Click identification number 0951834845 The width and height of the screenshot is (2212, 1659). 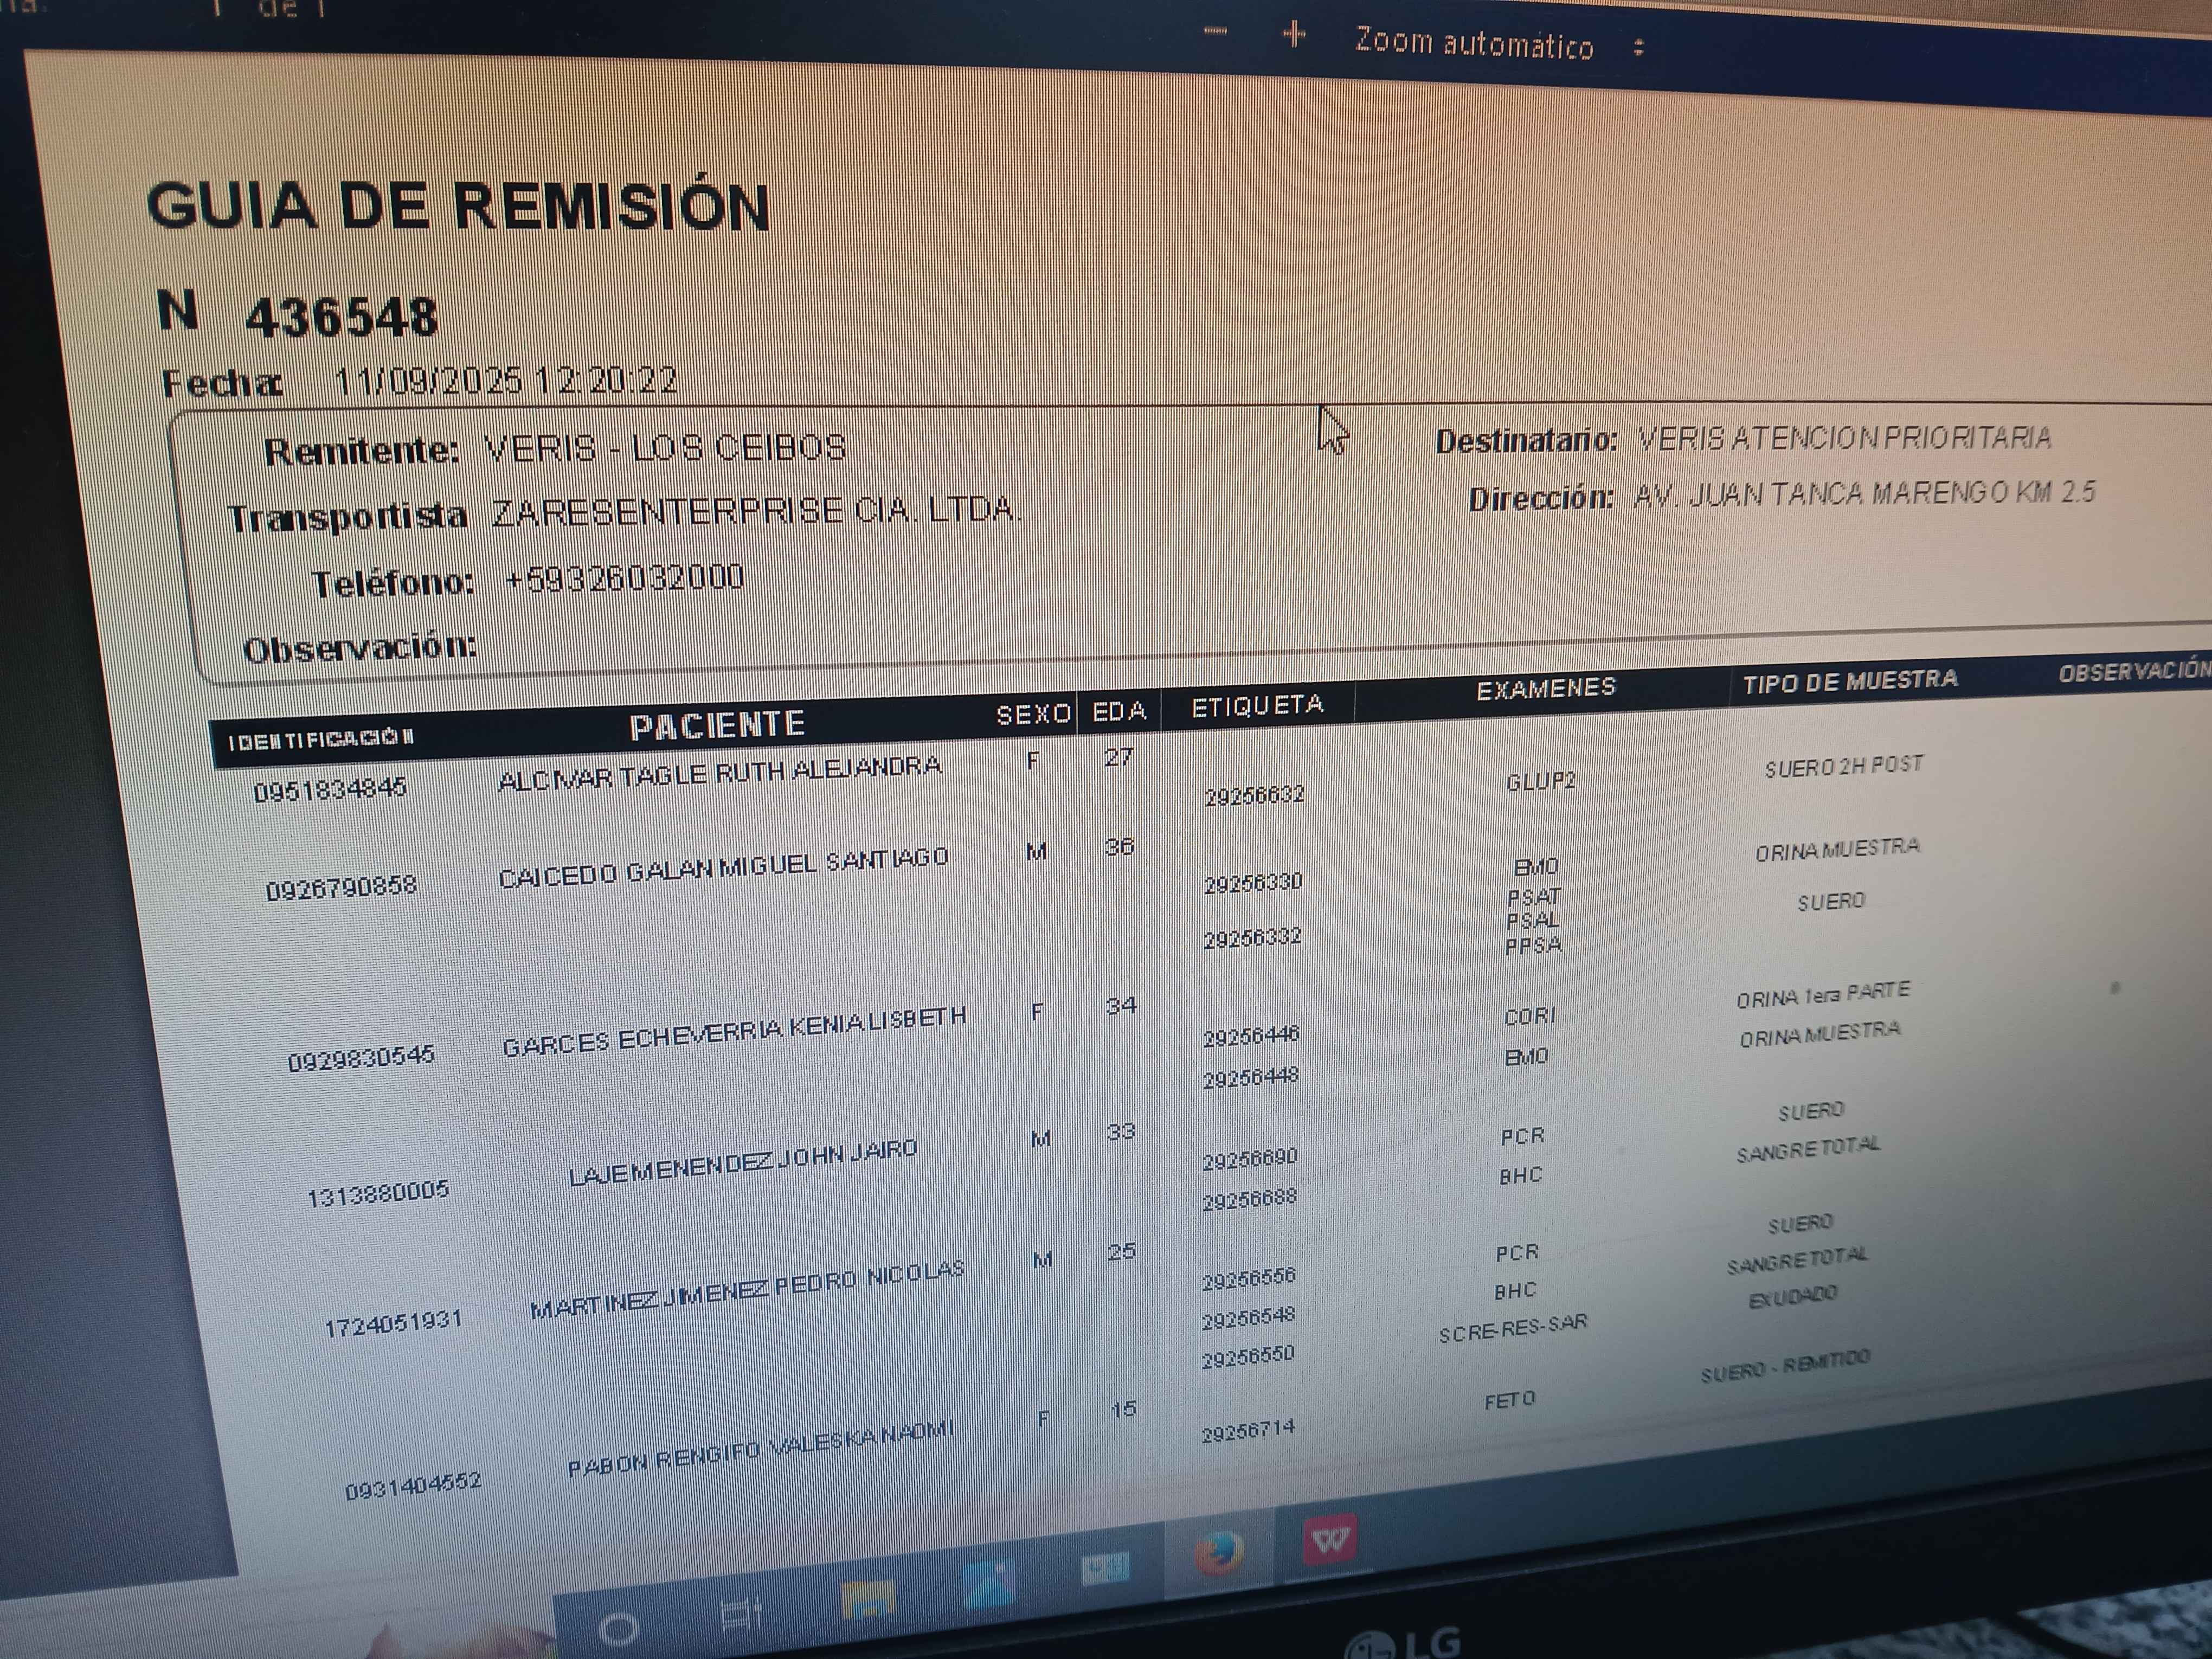click(x=330, y=790)
